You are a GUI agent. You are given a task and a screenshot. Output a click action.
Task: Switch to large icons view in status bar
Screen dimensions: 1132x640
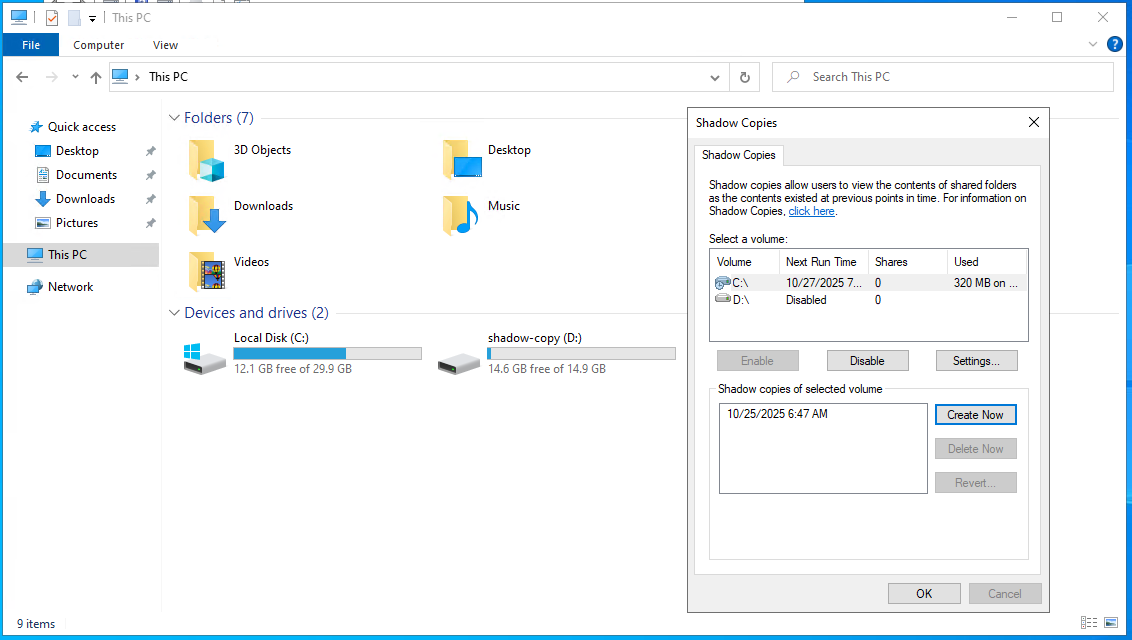[x=1111, y=623]
